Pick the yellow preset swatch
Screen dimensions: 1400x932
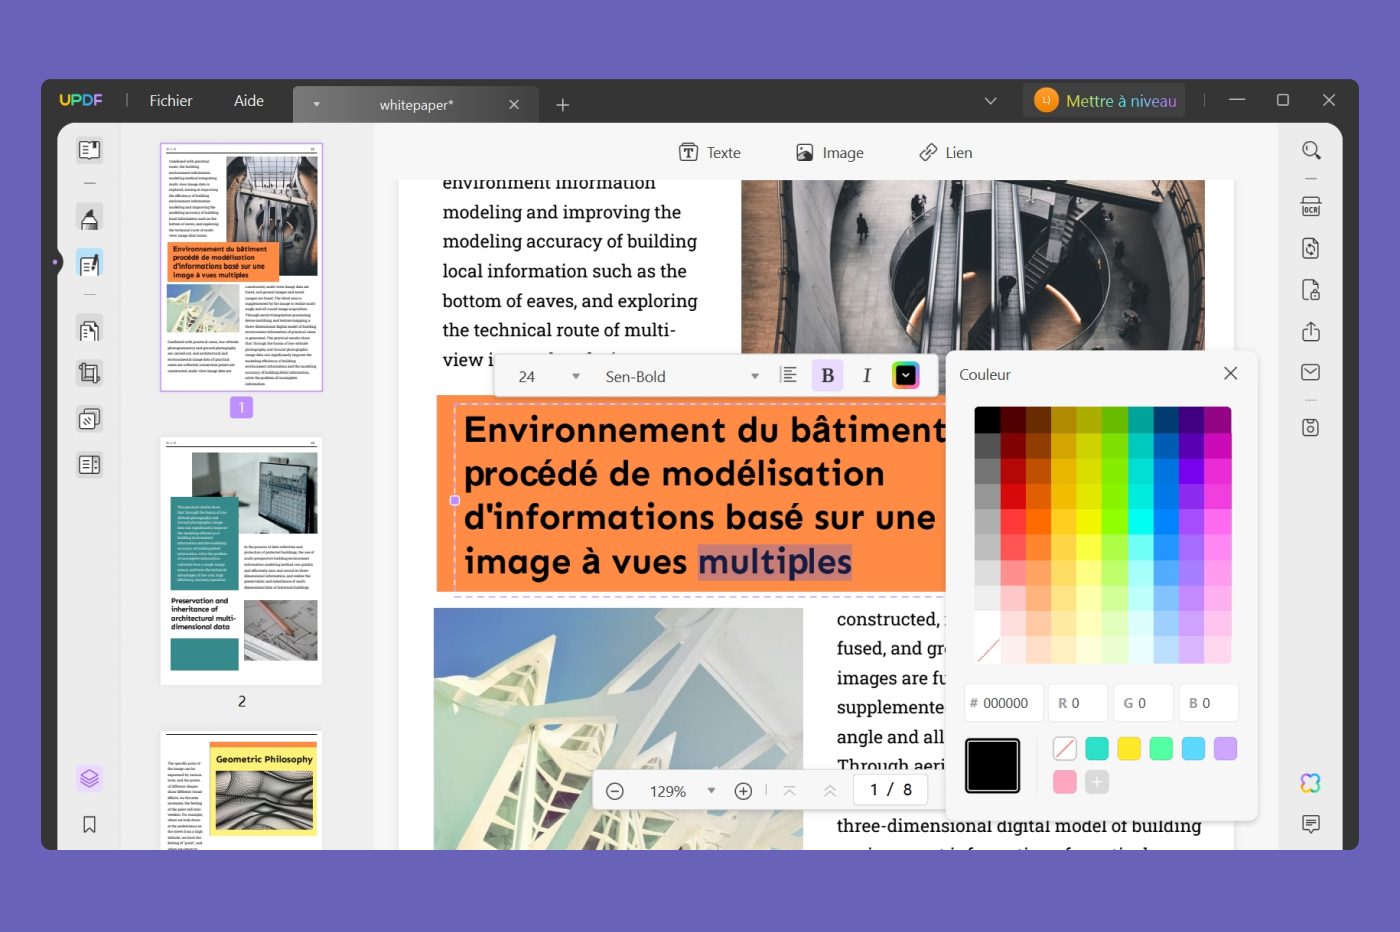[x=1129, y=748]
